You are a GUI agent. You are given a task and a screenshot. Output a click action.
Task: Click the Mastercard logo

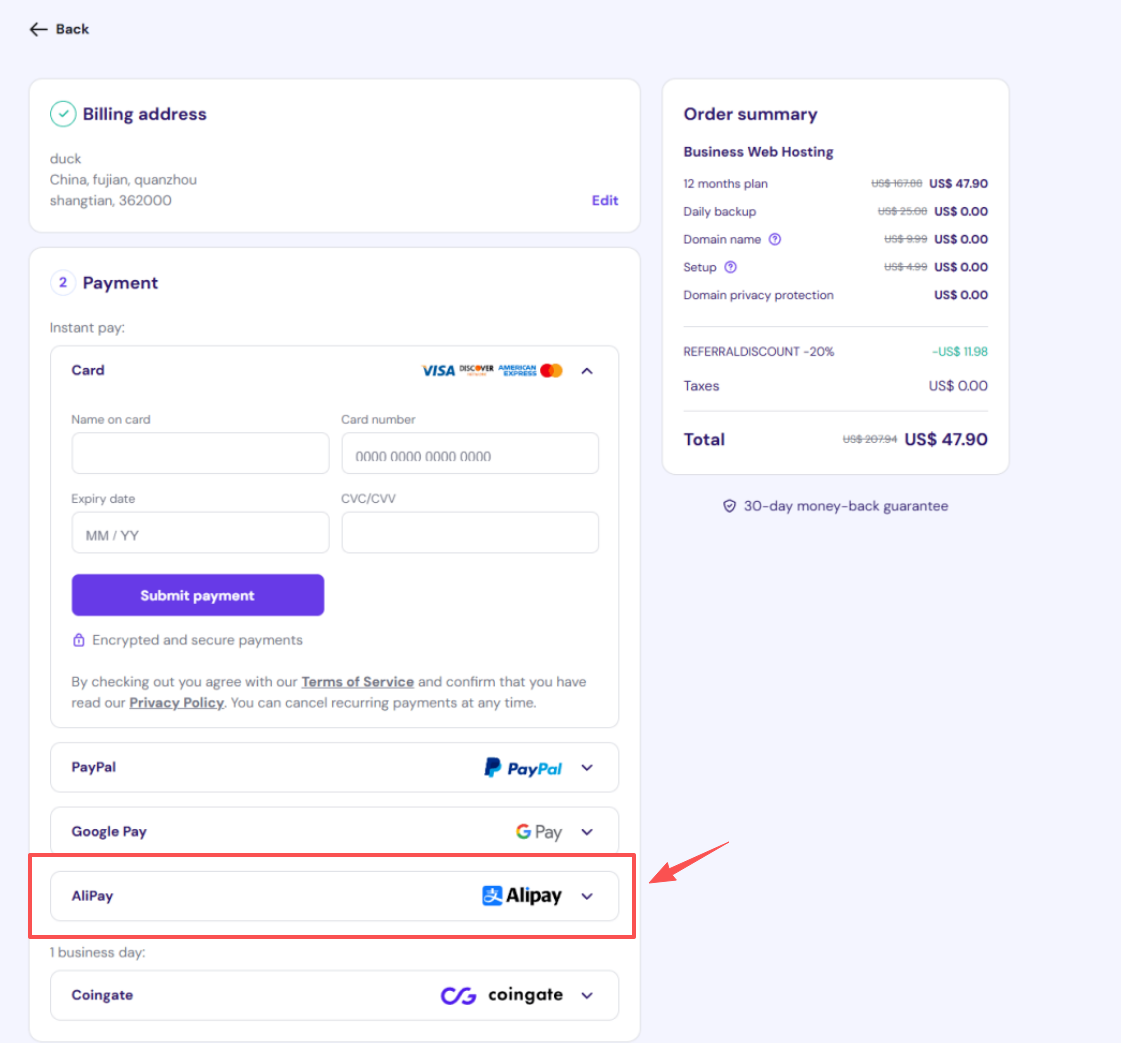pos(551,370)
